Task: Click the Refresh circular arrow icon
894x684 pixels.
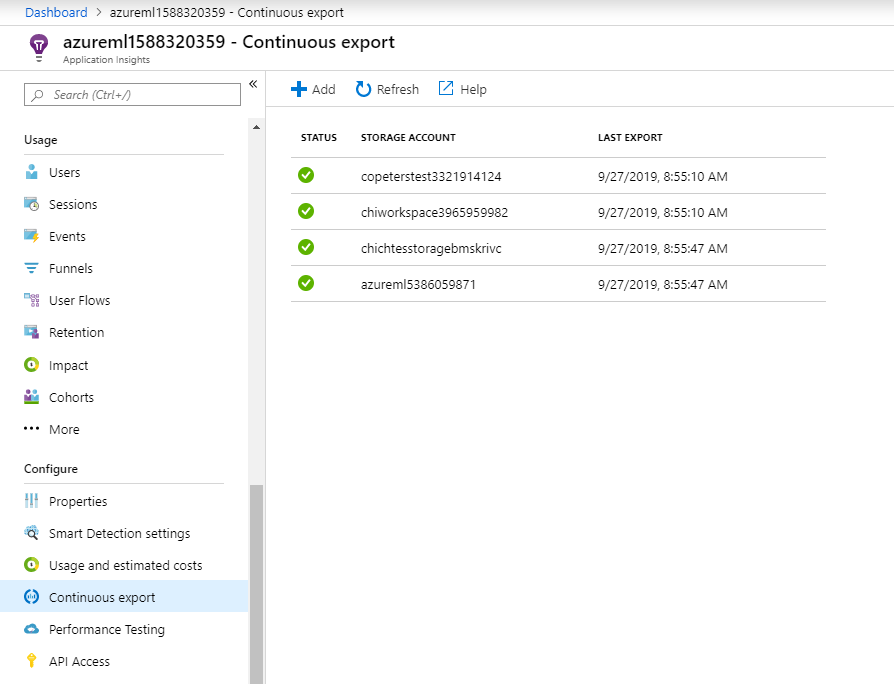Action: [x=363, y=89]
